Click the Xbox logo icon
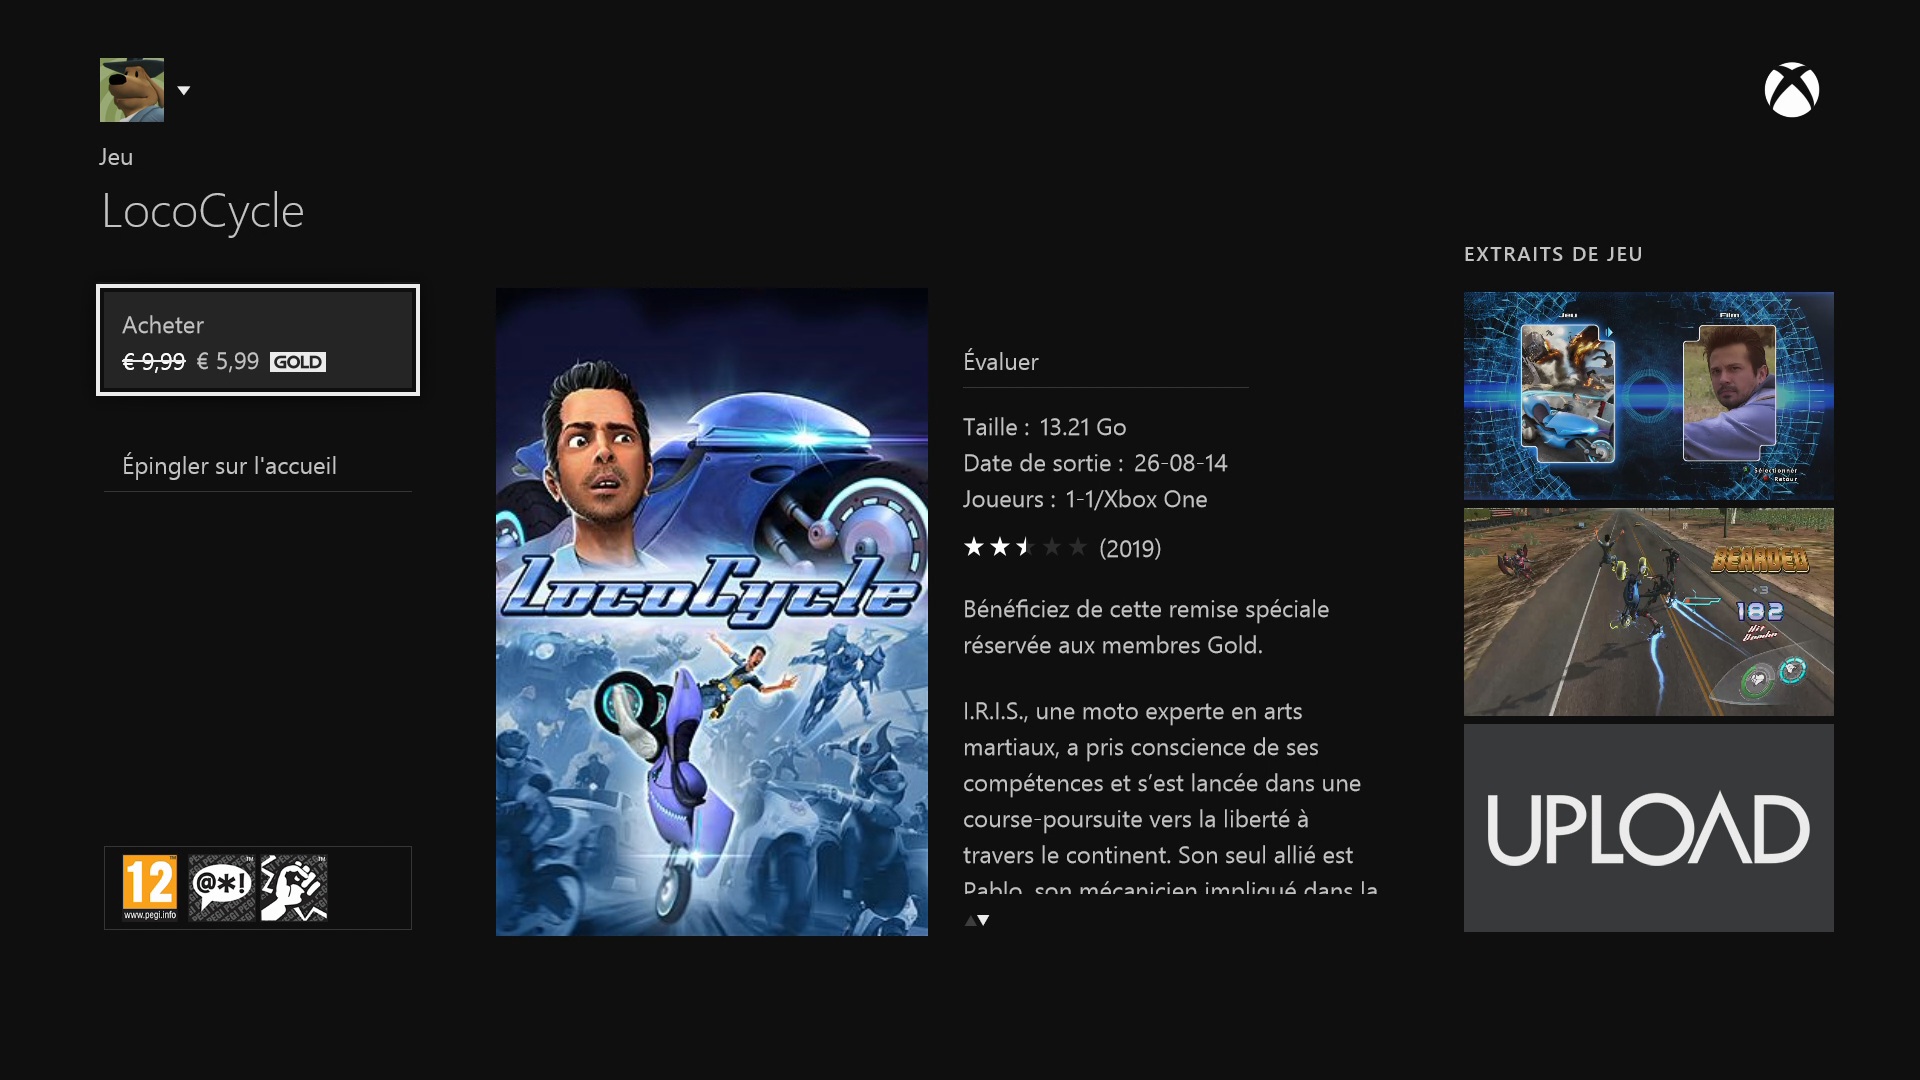 click(x=1791, y=90)
